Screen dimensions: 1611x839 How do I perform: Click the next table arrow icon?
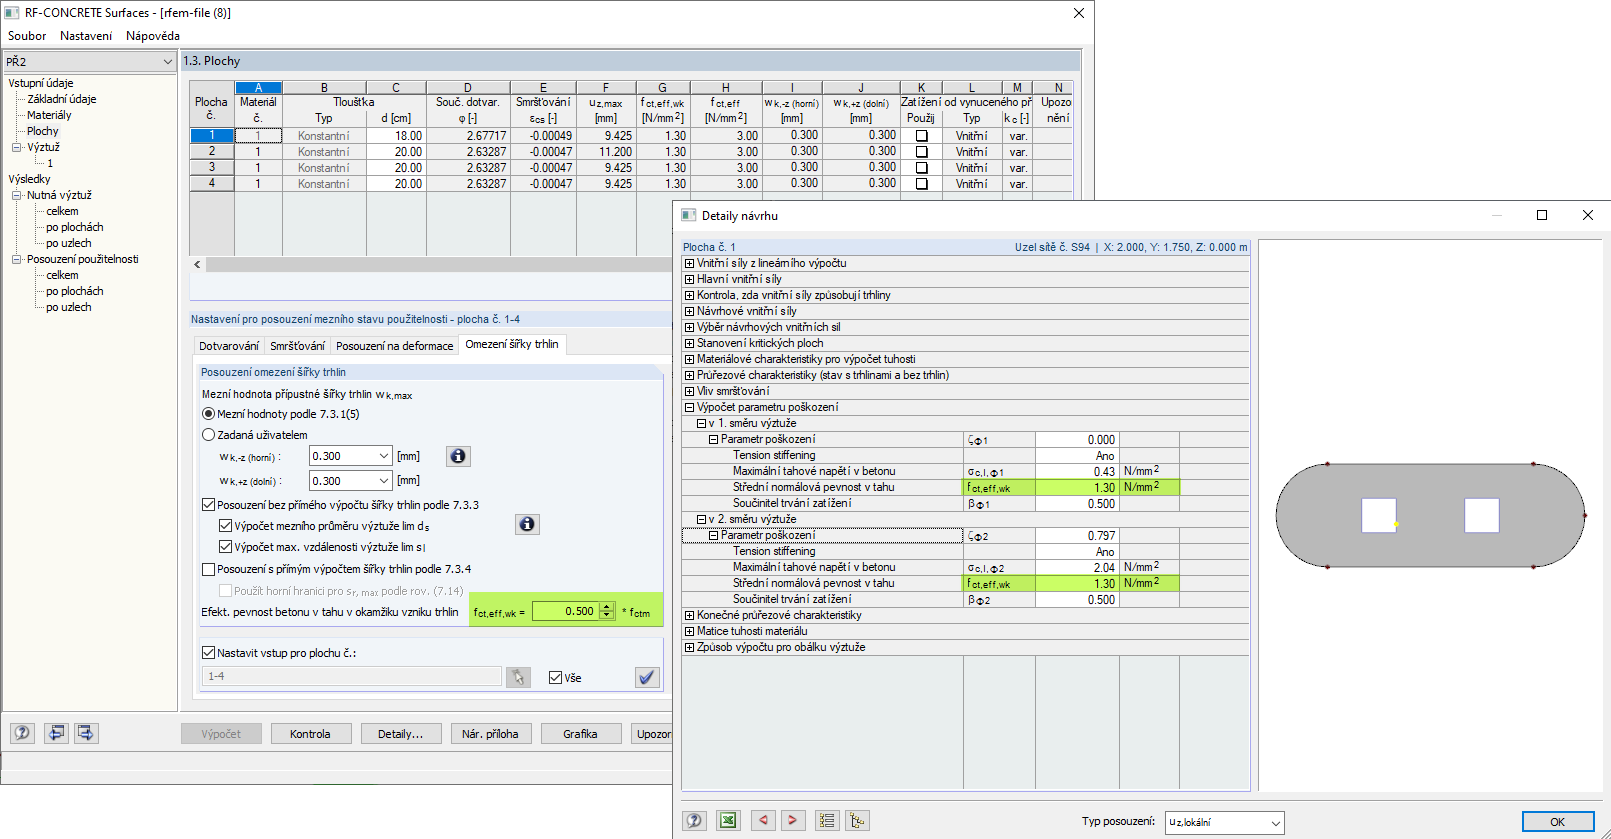pos(86,733)
